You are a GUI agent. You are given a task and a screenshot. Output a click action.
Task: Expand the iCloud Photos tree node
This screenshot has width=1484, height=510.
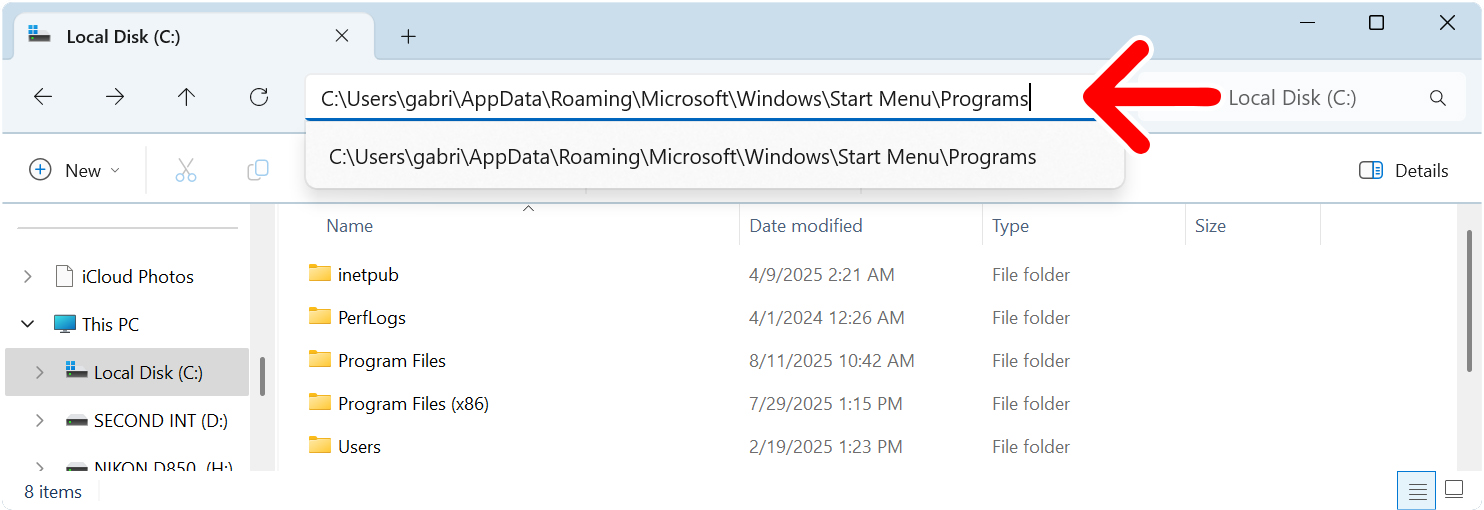click(27, 276)
